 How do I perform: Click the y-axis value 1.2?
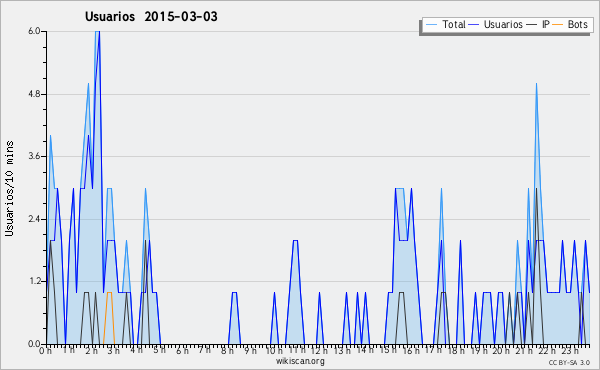point(34,282)
